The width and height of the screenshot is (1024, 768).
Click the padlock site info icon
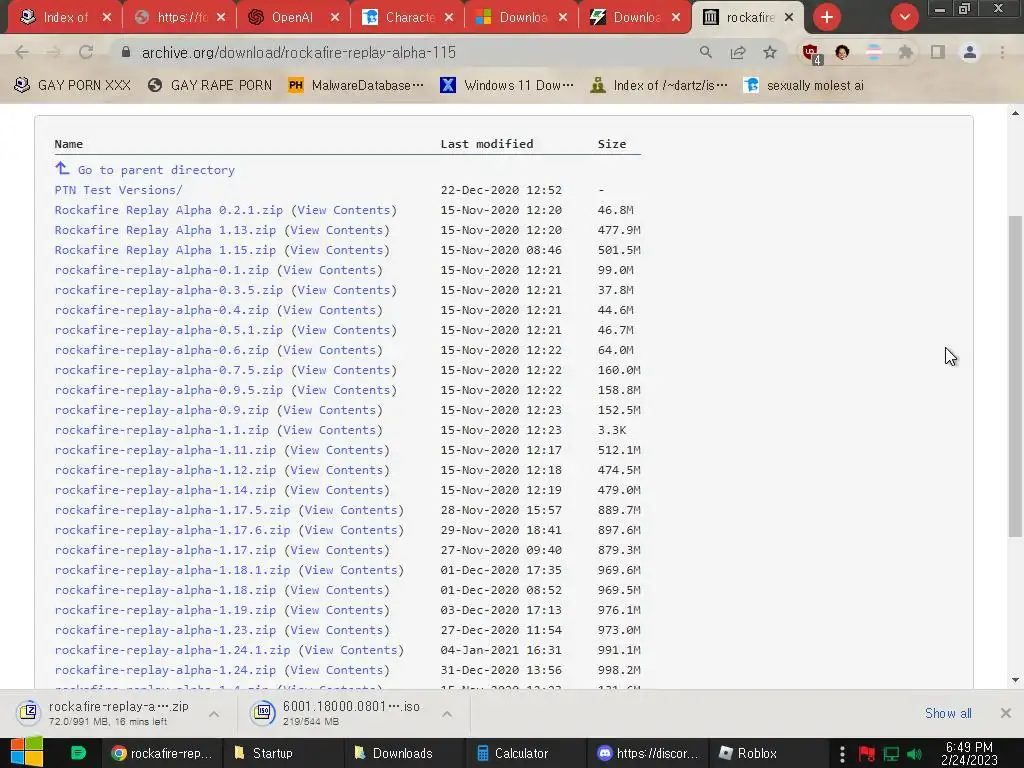(x=126, y=52)
